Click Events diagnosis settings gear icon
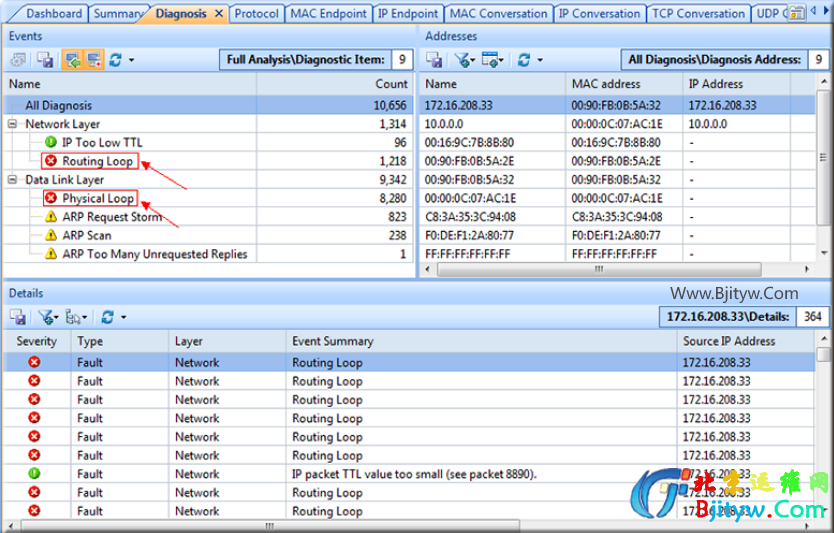This screenshot has height=533, width=834. click(19, 60)
